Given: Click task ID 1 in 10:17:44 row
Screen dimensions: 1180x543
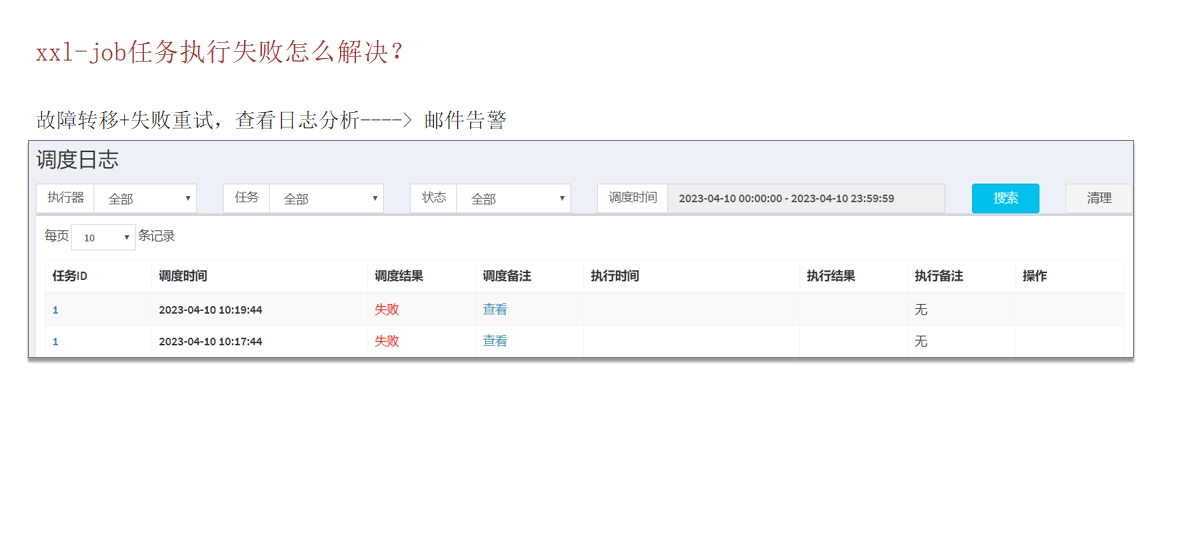Looking at the screenshot, I should [x=56, y=341].
